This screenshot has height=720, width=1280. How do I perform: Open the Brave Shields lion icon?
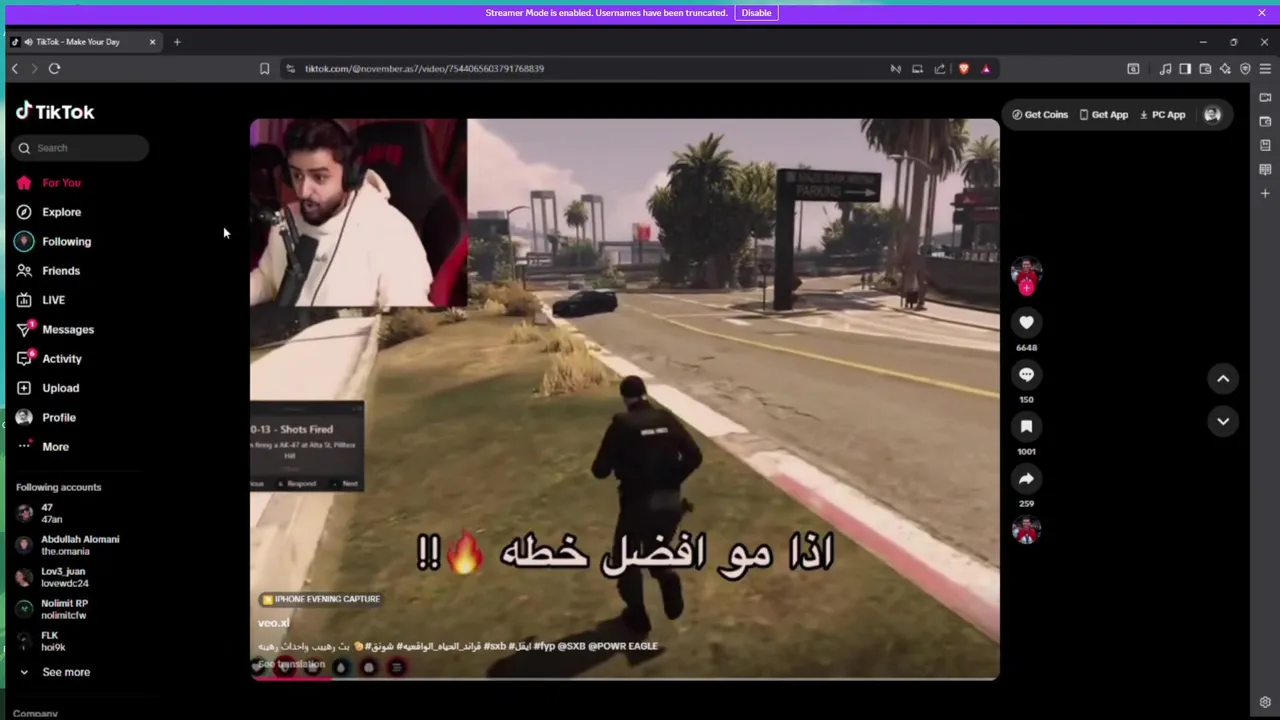964,69
